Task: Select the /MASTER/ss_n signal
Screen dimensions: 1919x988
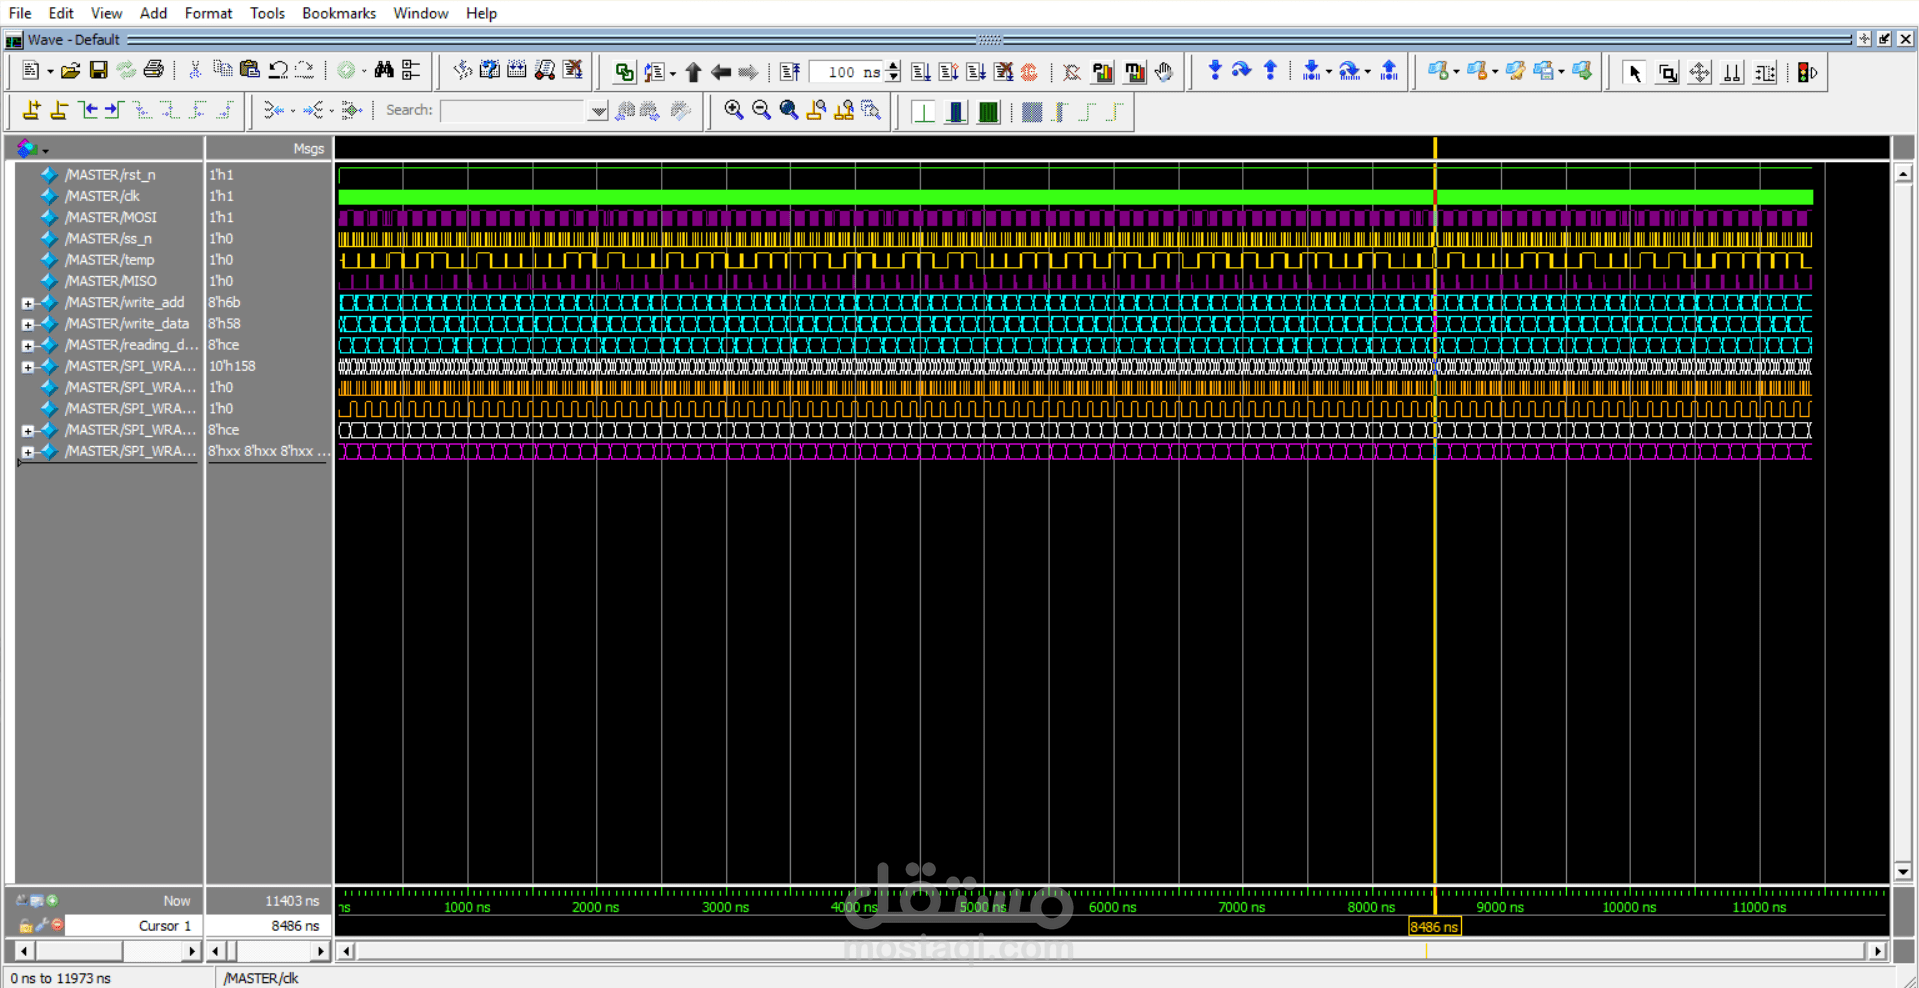Action: pyautogui.click(x=108, y=239)
